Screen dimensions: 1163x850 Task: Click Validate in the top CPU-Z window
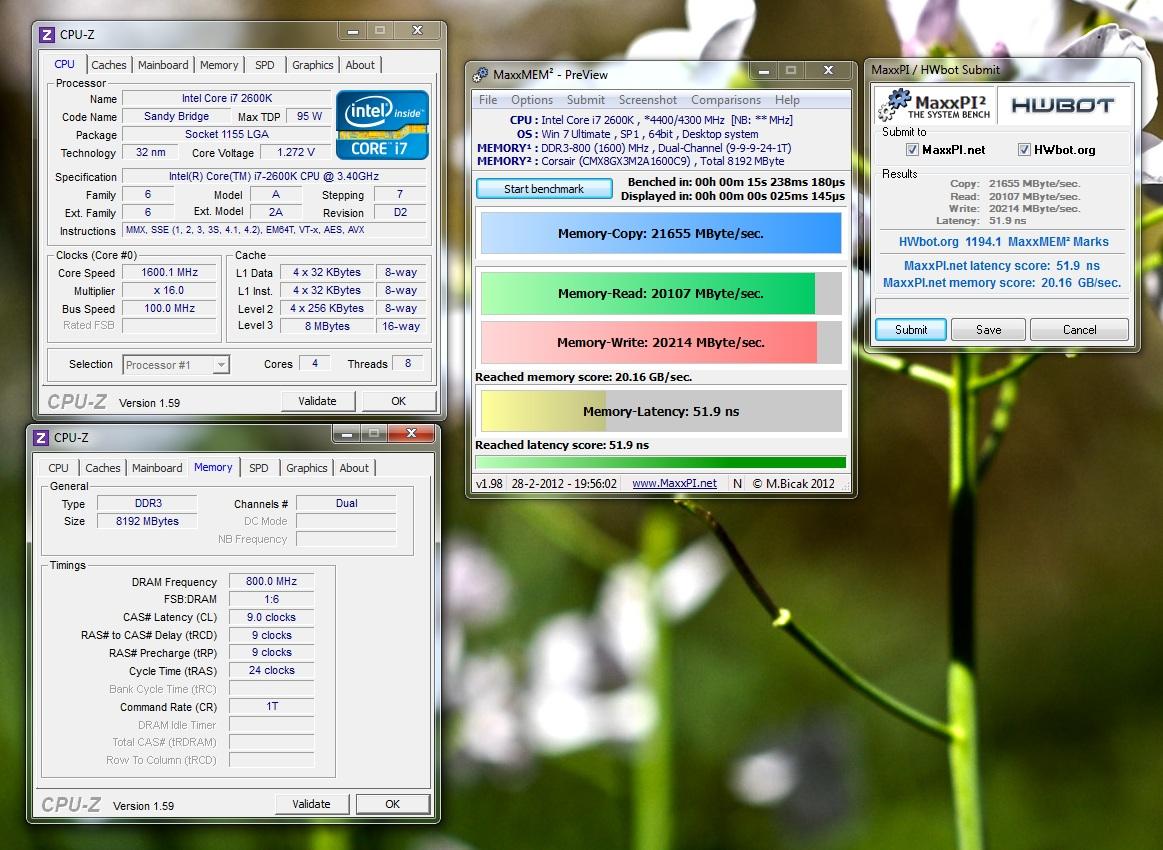pyautogui.click(x=317, y=401)
